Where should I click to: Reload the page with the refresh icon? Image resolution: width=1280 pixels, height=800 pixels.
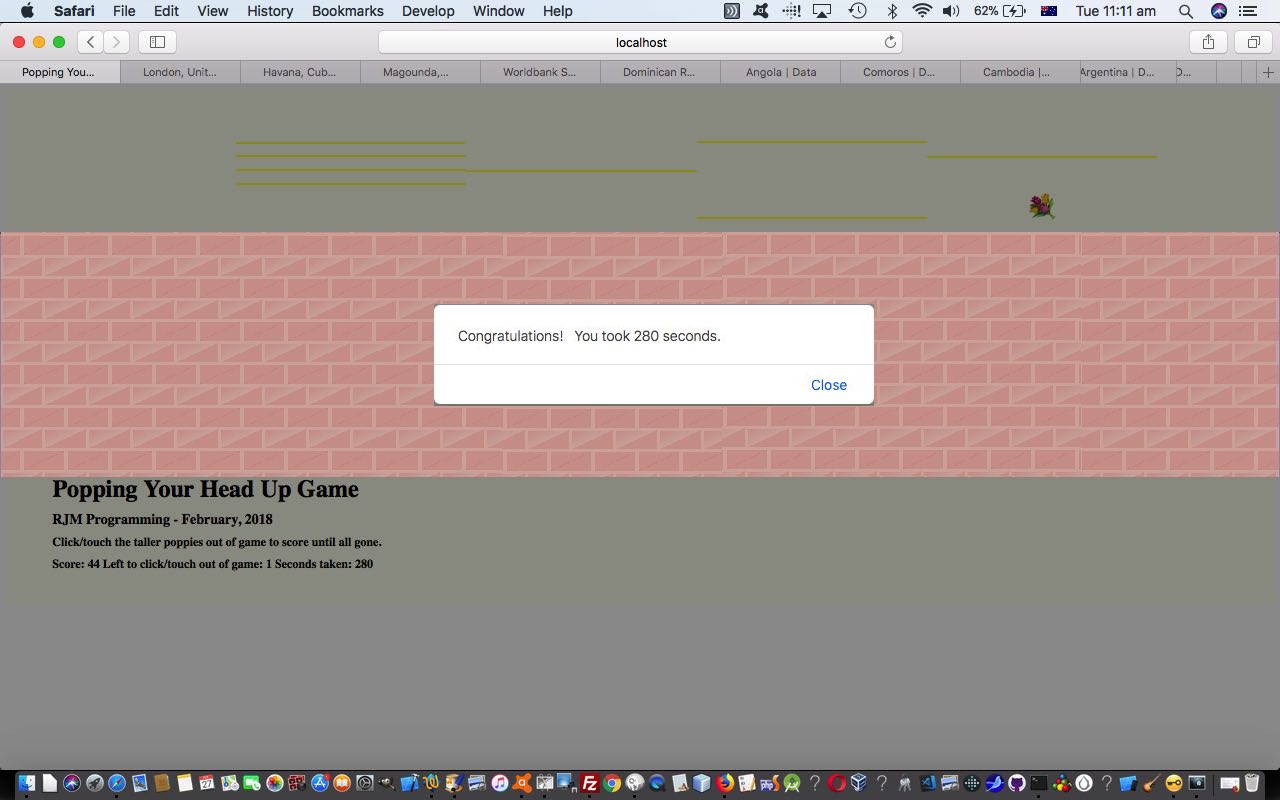pyautogui.click(x=890, y=42)
